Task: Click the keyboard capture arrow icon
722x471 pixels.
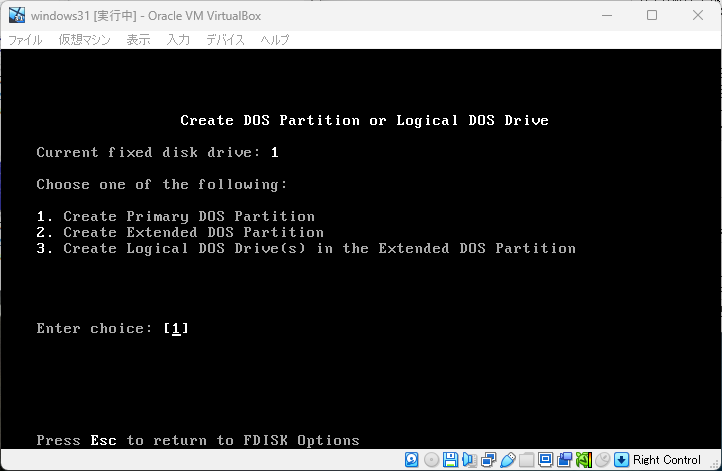Action: [x=622, y=459]
